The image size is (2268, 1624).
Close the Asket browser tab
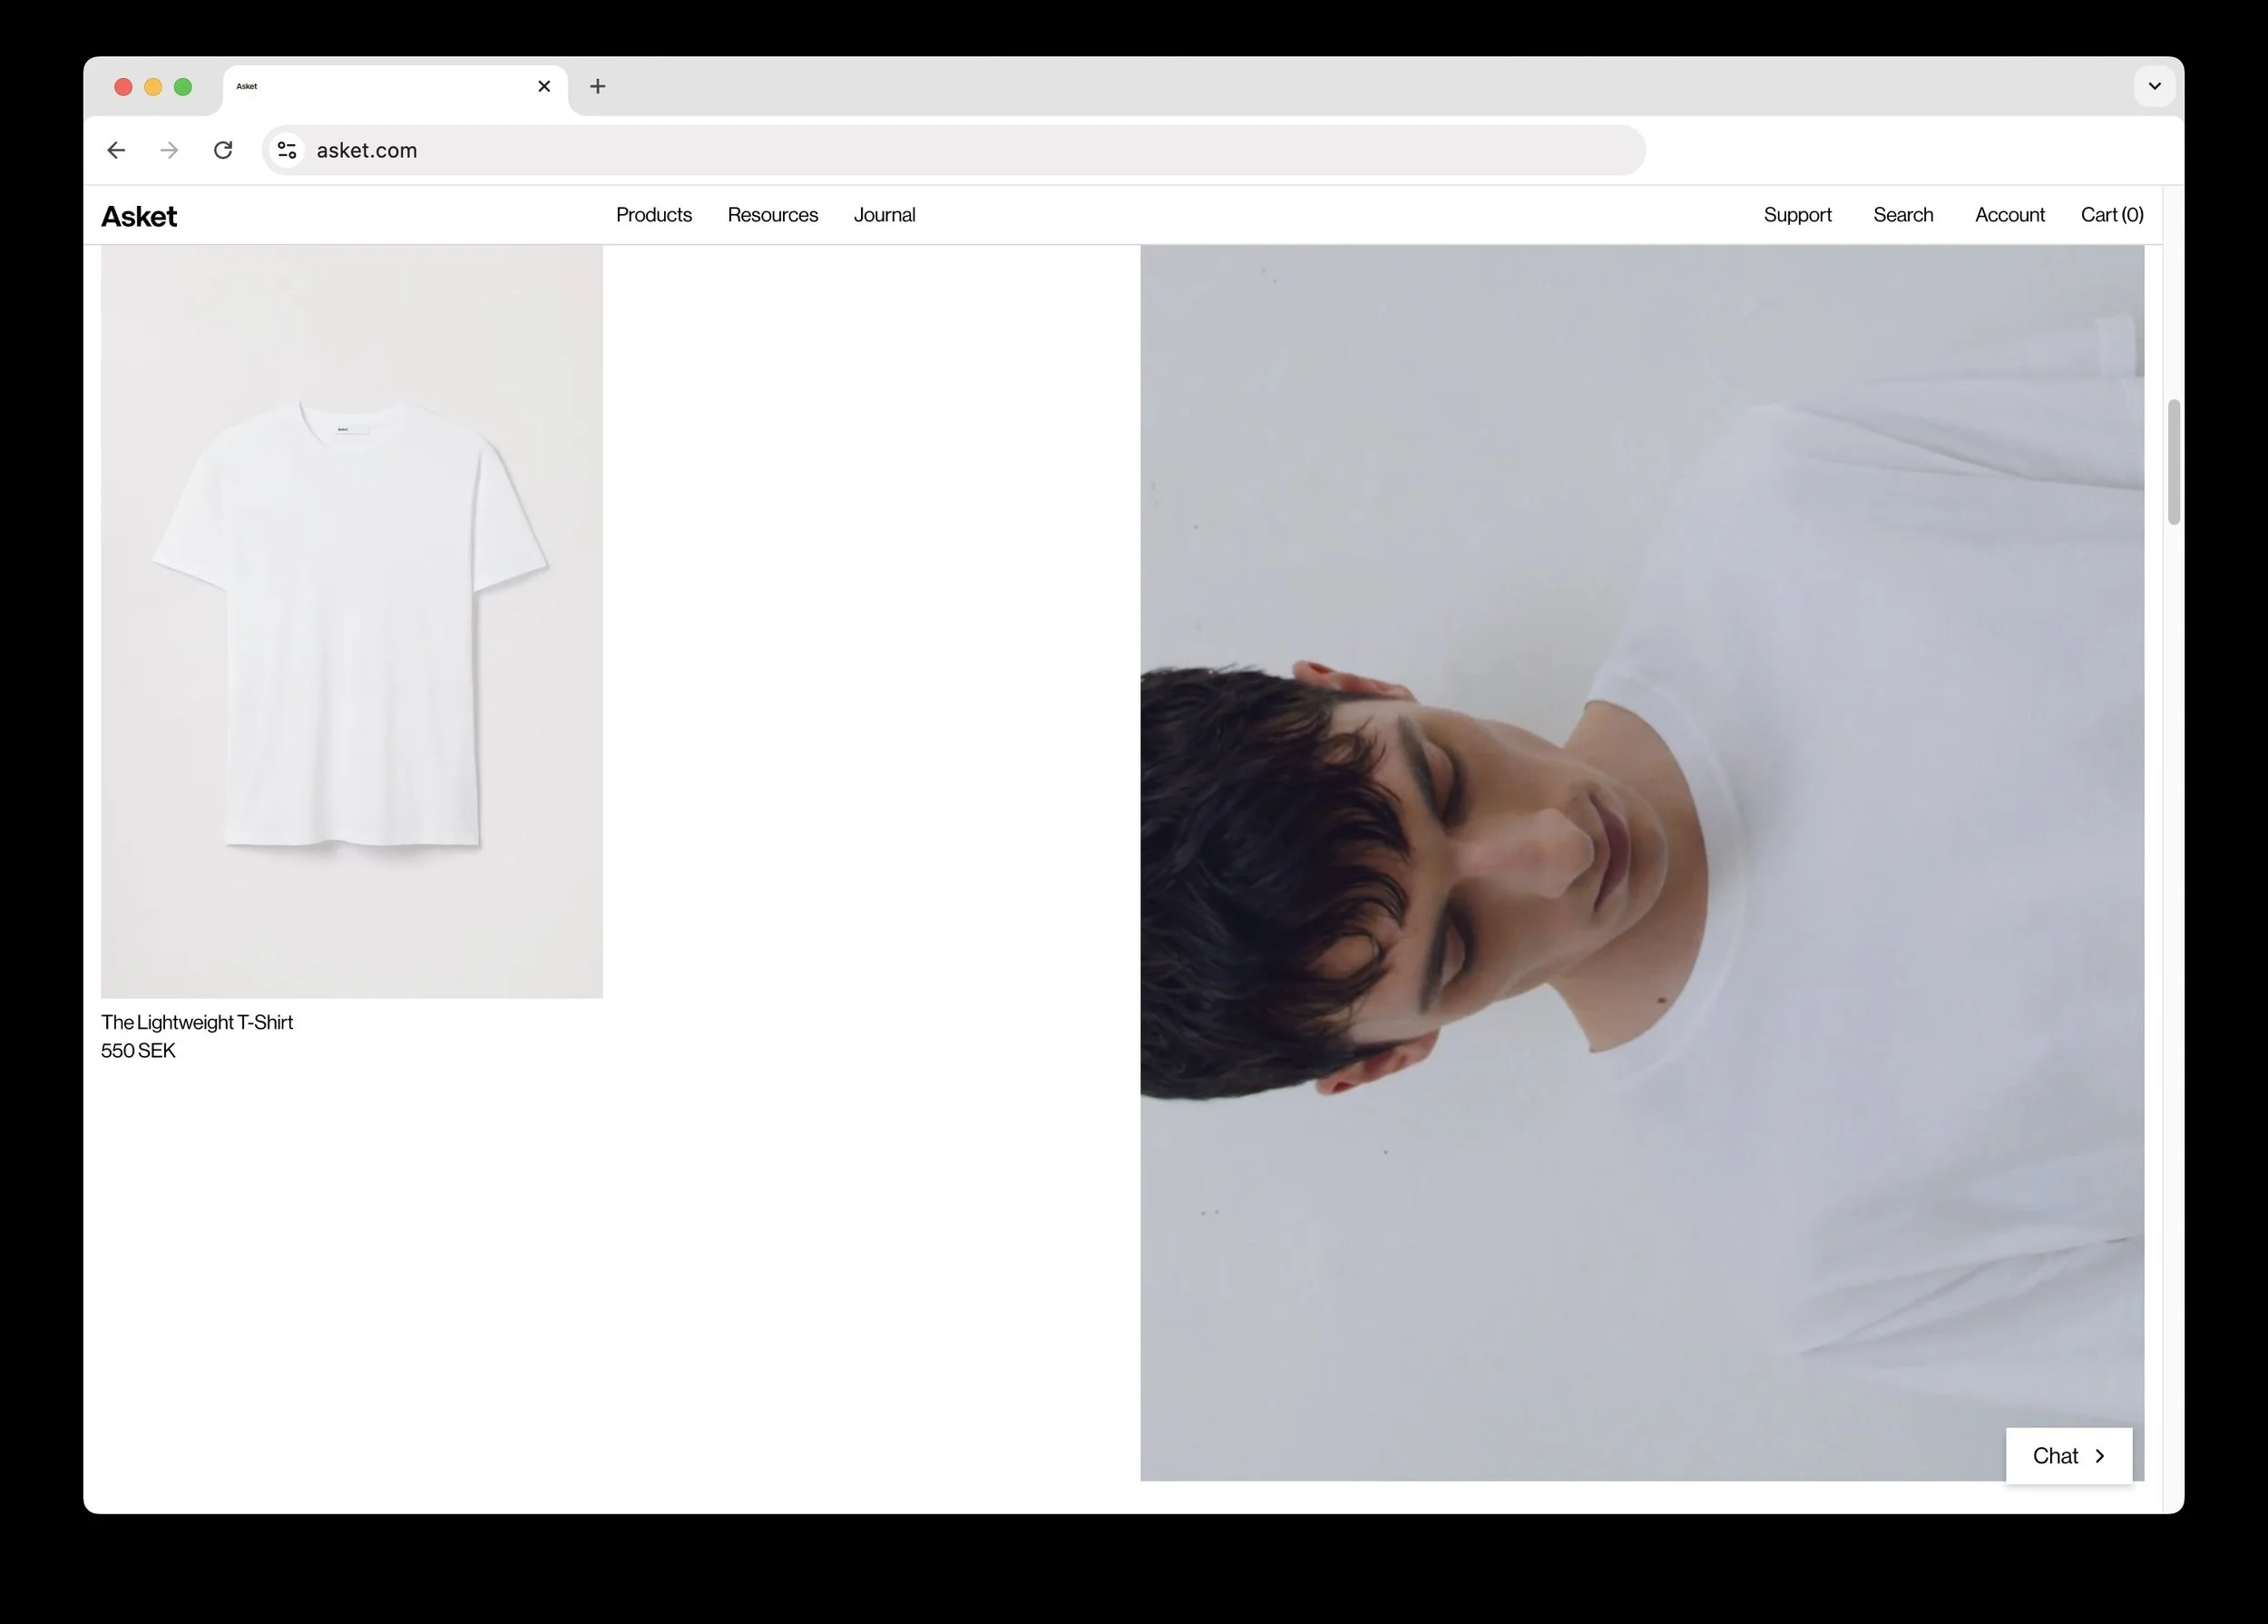click(544, 86)
